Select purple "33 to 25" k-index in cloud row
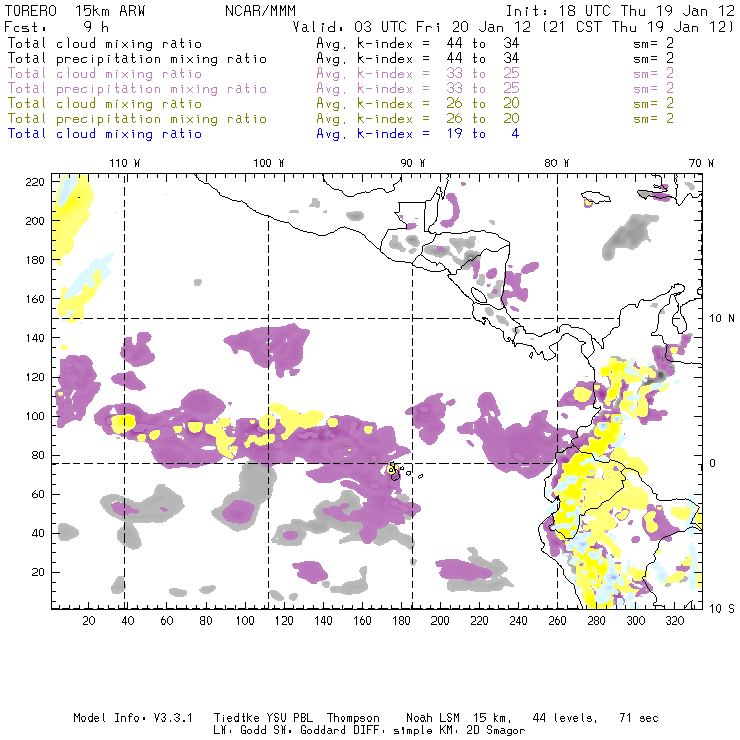This screenshot has width=740, height=740. coord(483,74)
